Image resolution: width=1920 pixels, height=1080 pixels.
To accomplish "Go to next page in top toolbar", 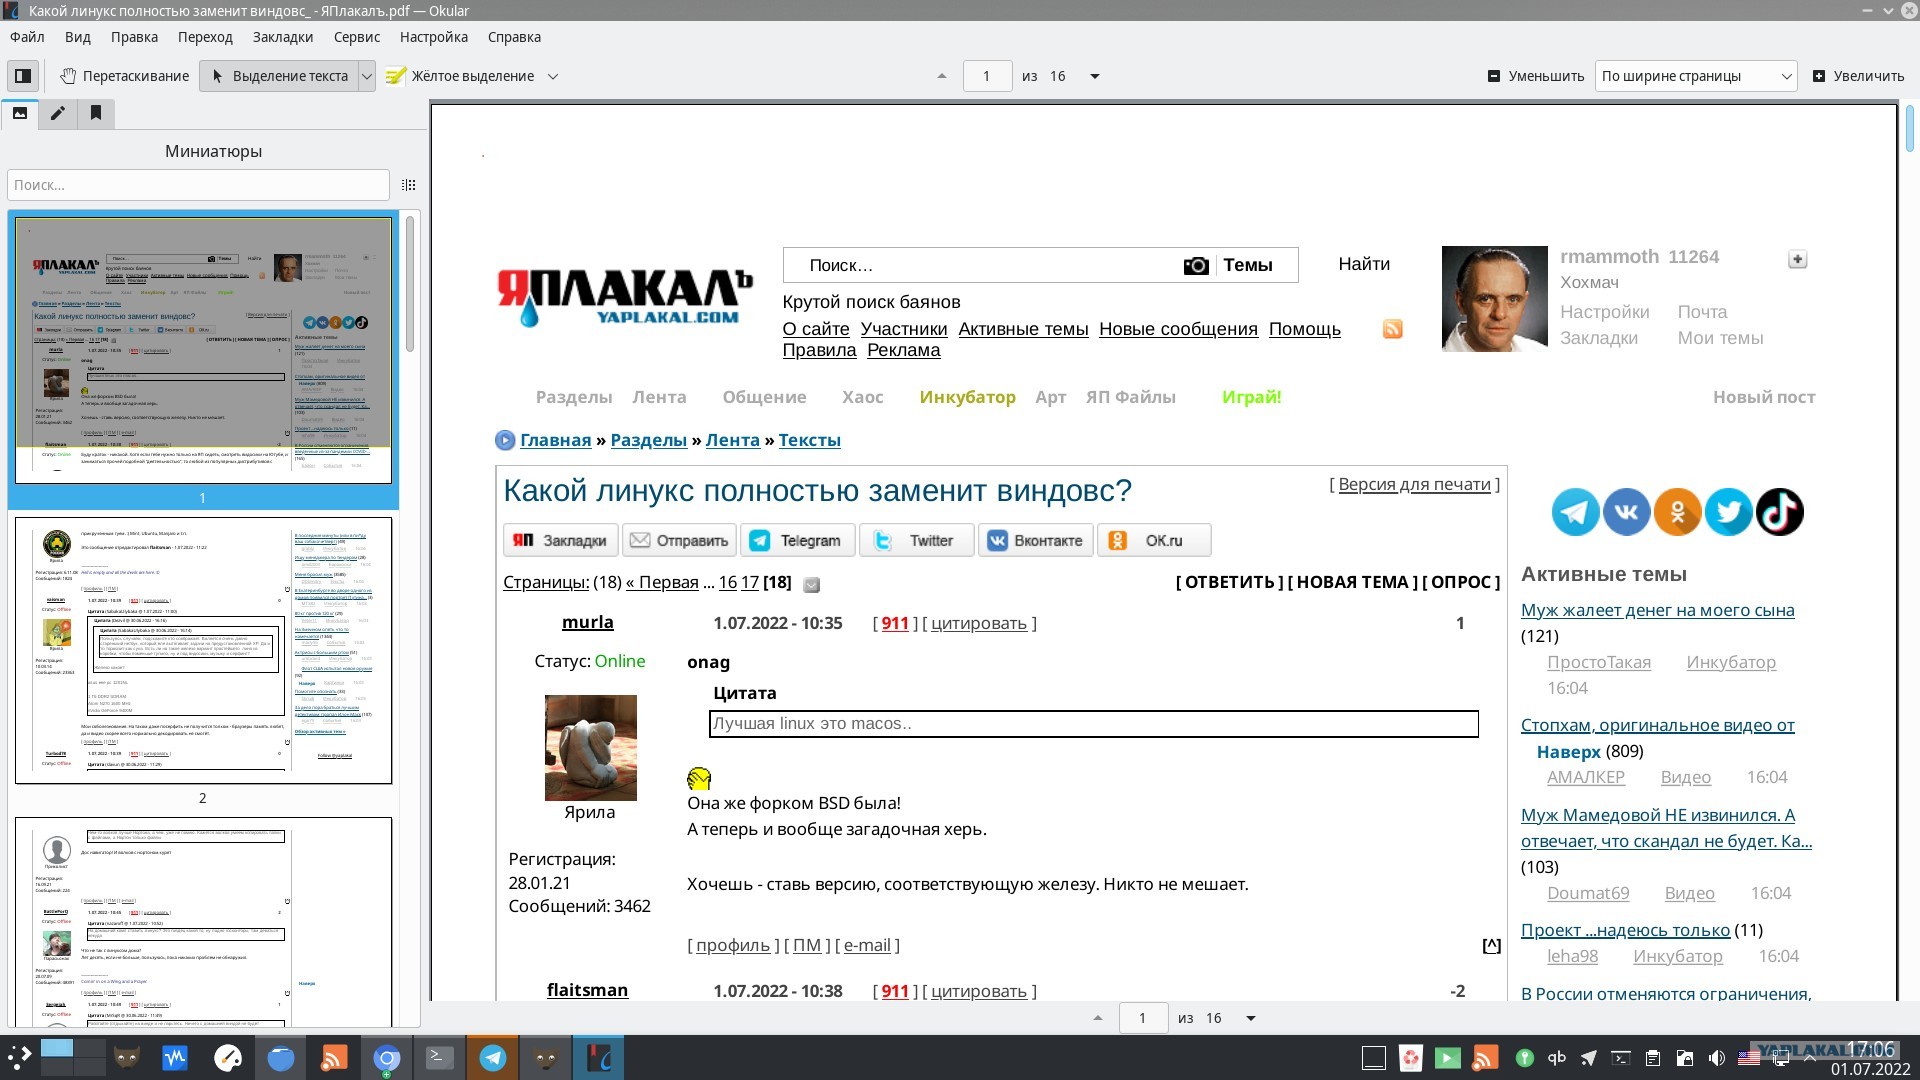I will [x=1095, y=76].
